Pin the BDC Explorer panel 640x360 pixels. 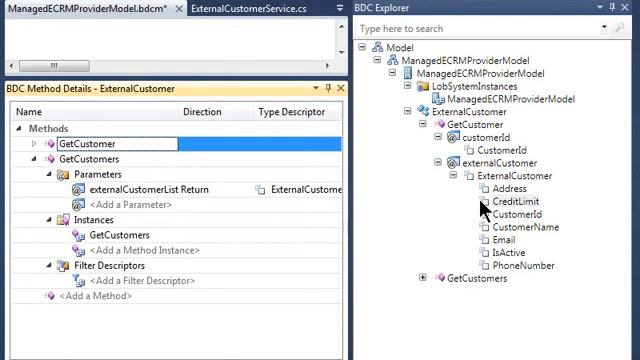point(612,7)
